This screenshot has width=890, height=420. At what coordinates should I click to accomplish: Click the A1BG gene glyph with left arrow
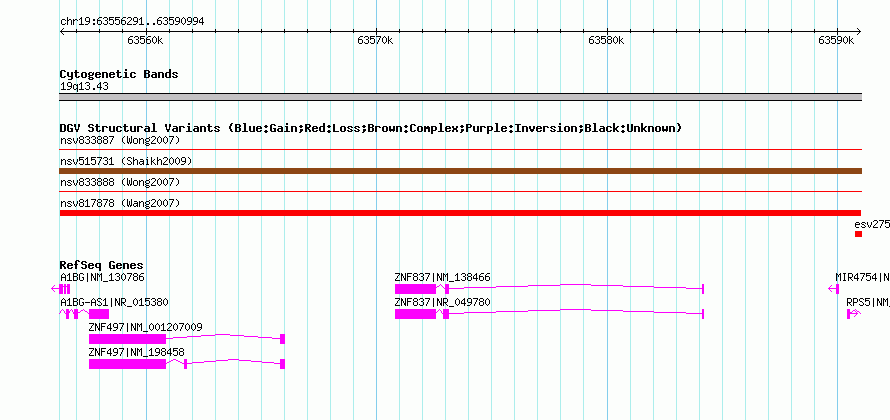tap(61, 289)
